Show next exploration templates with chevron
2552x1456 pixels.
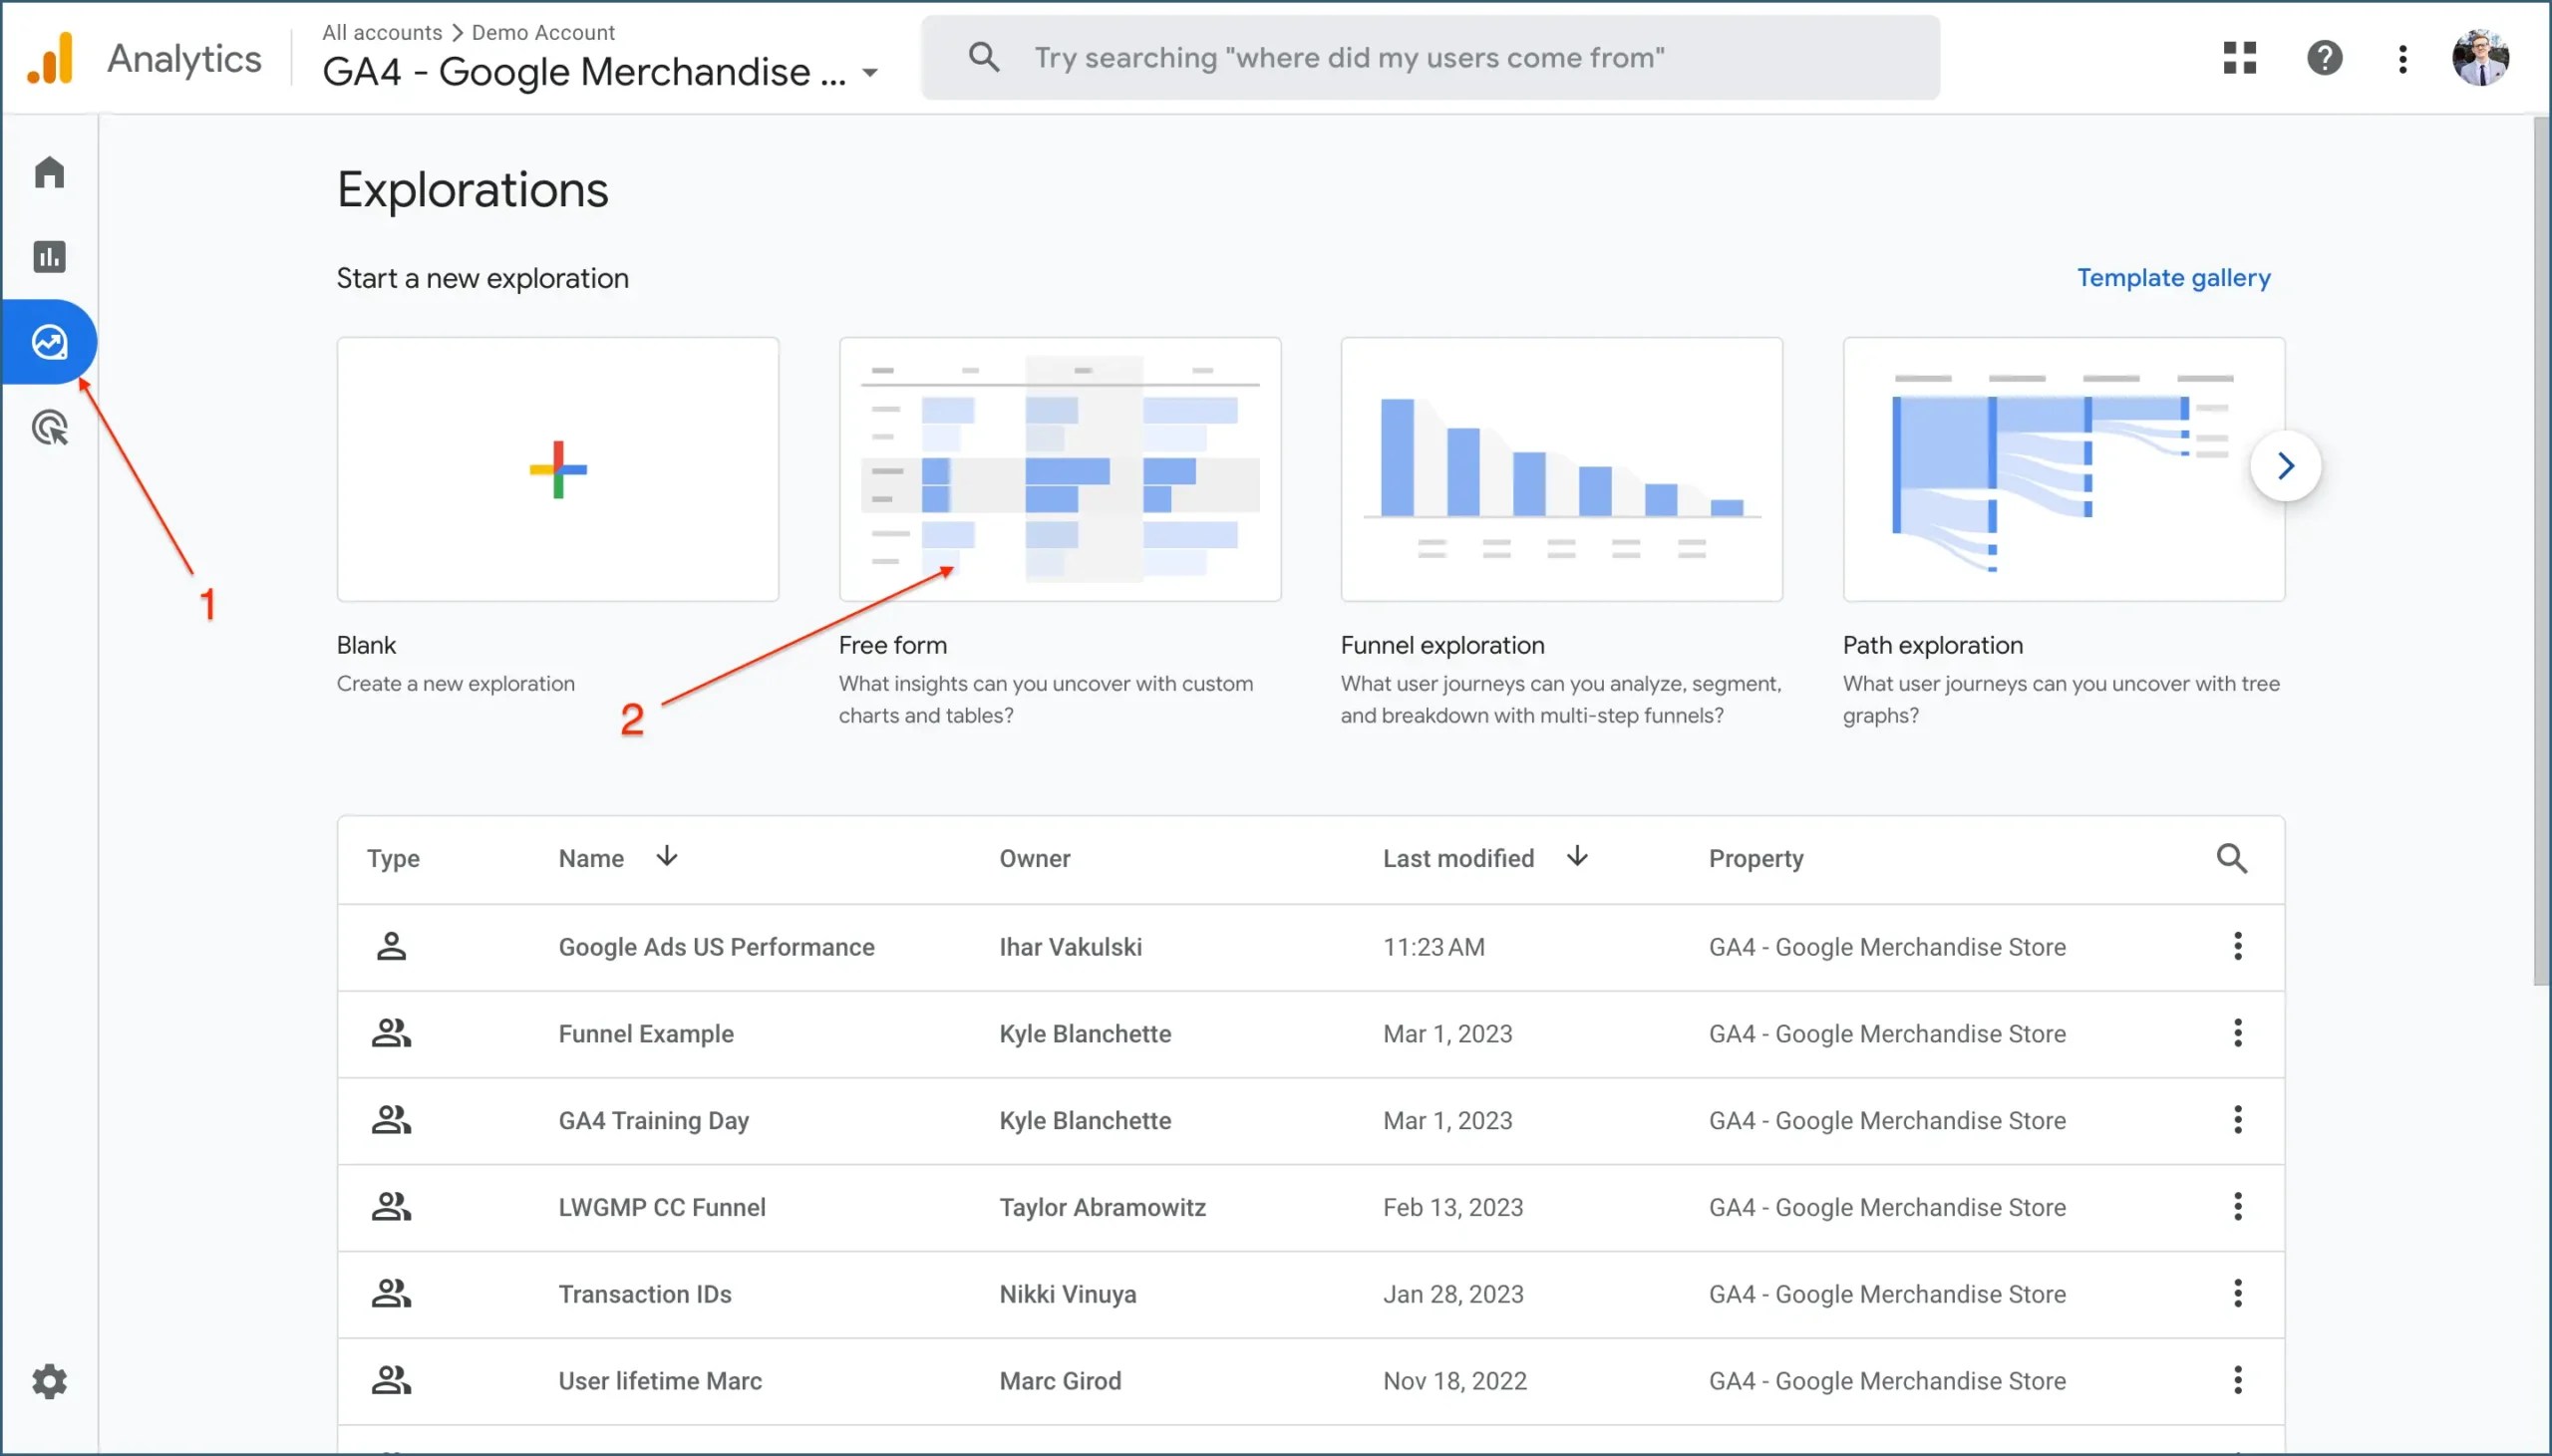click(2285, 466)
